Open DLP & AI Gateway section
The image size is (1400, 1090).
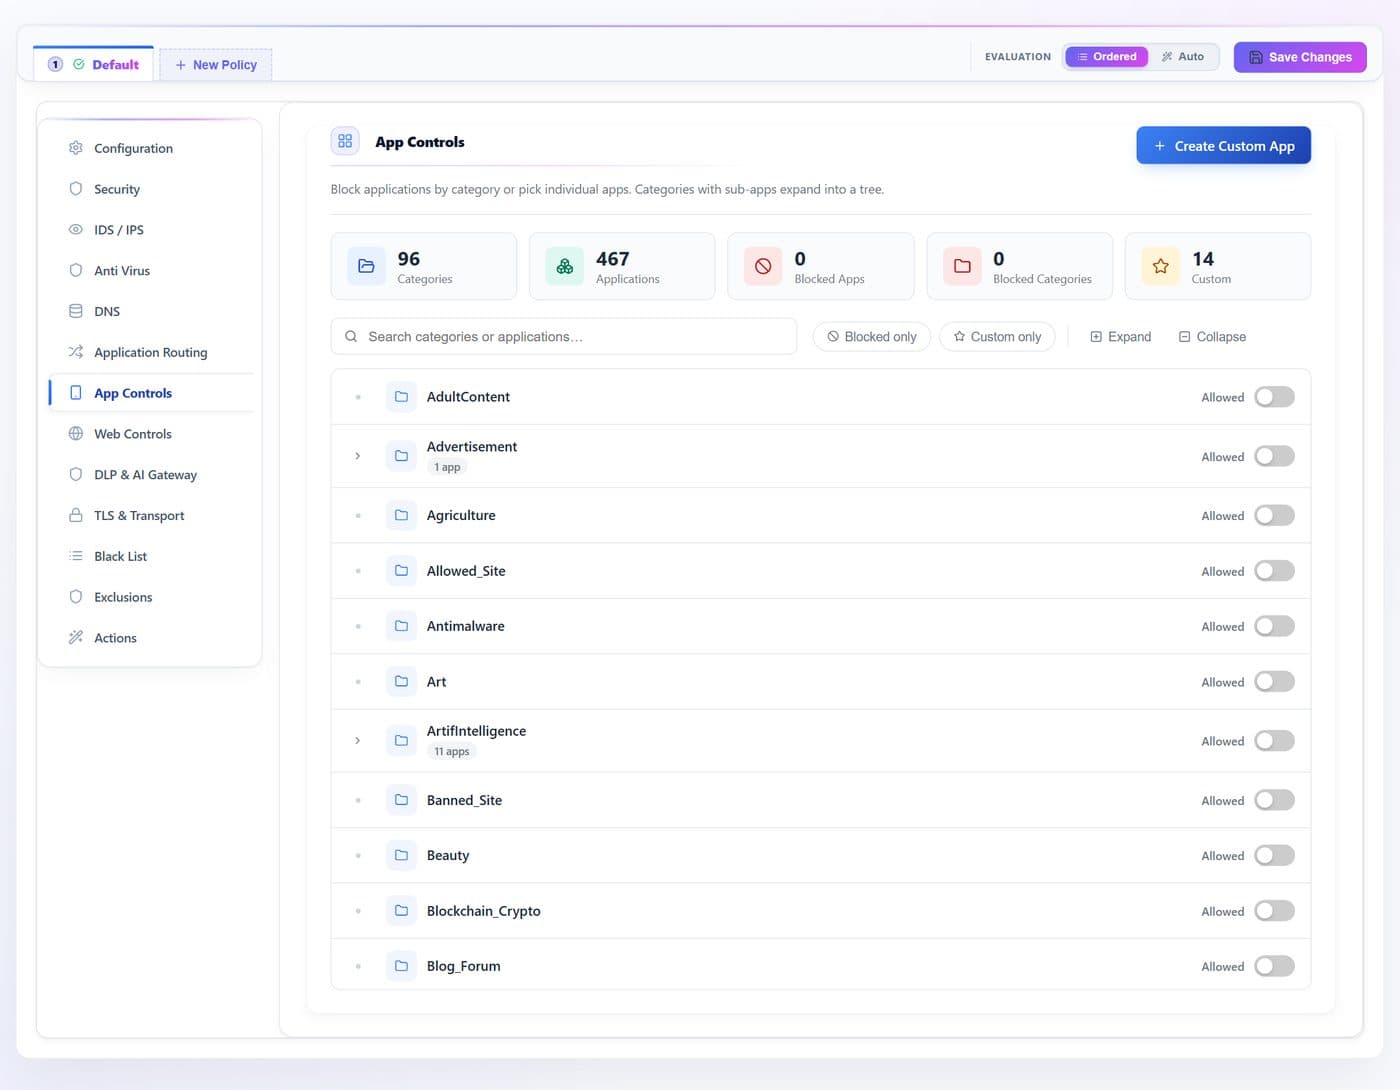tap(151, 475)
